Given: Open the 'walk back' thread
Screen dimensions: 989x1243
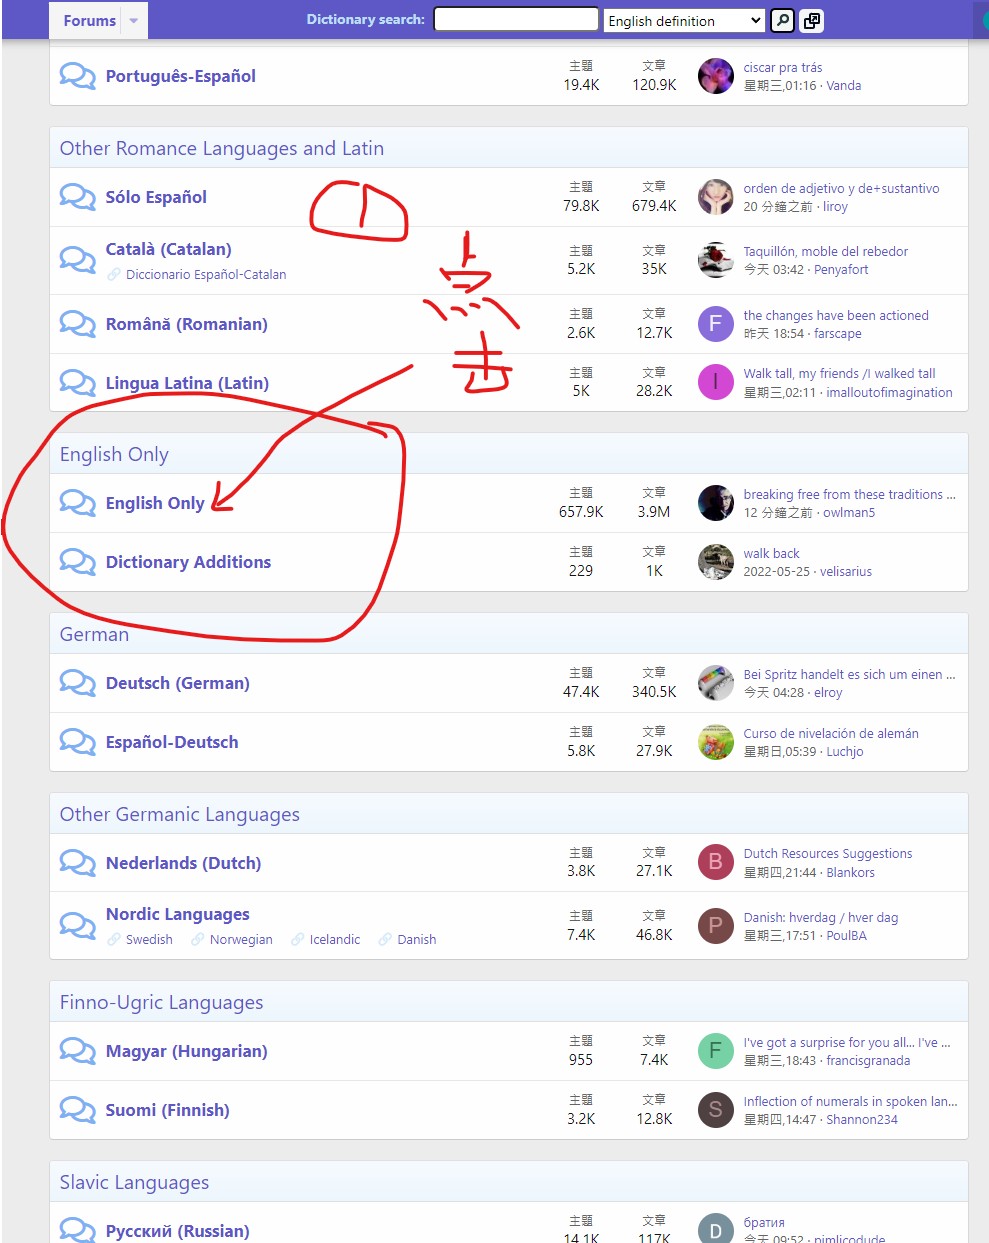Looking at the screenshot, I should point(771,553).
